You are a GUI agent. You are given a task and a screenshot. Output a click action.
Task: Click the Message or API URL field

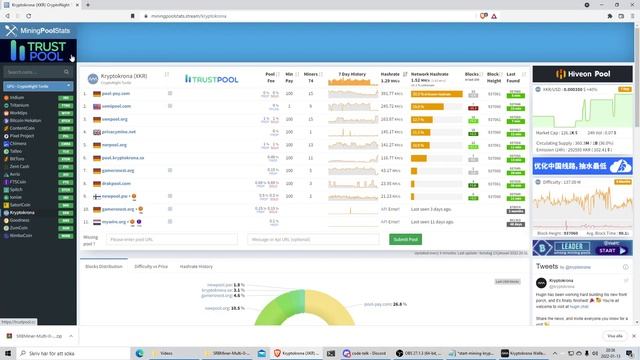313,239
